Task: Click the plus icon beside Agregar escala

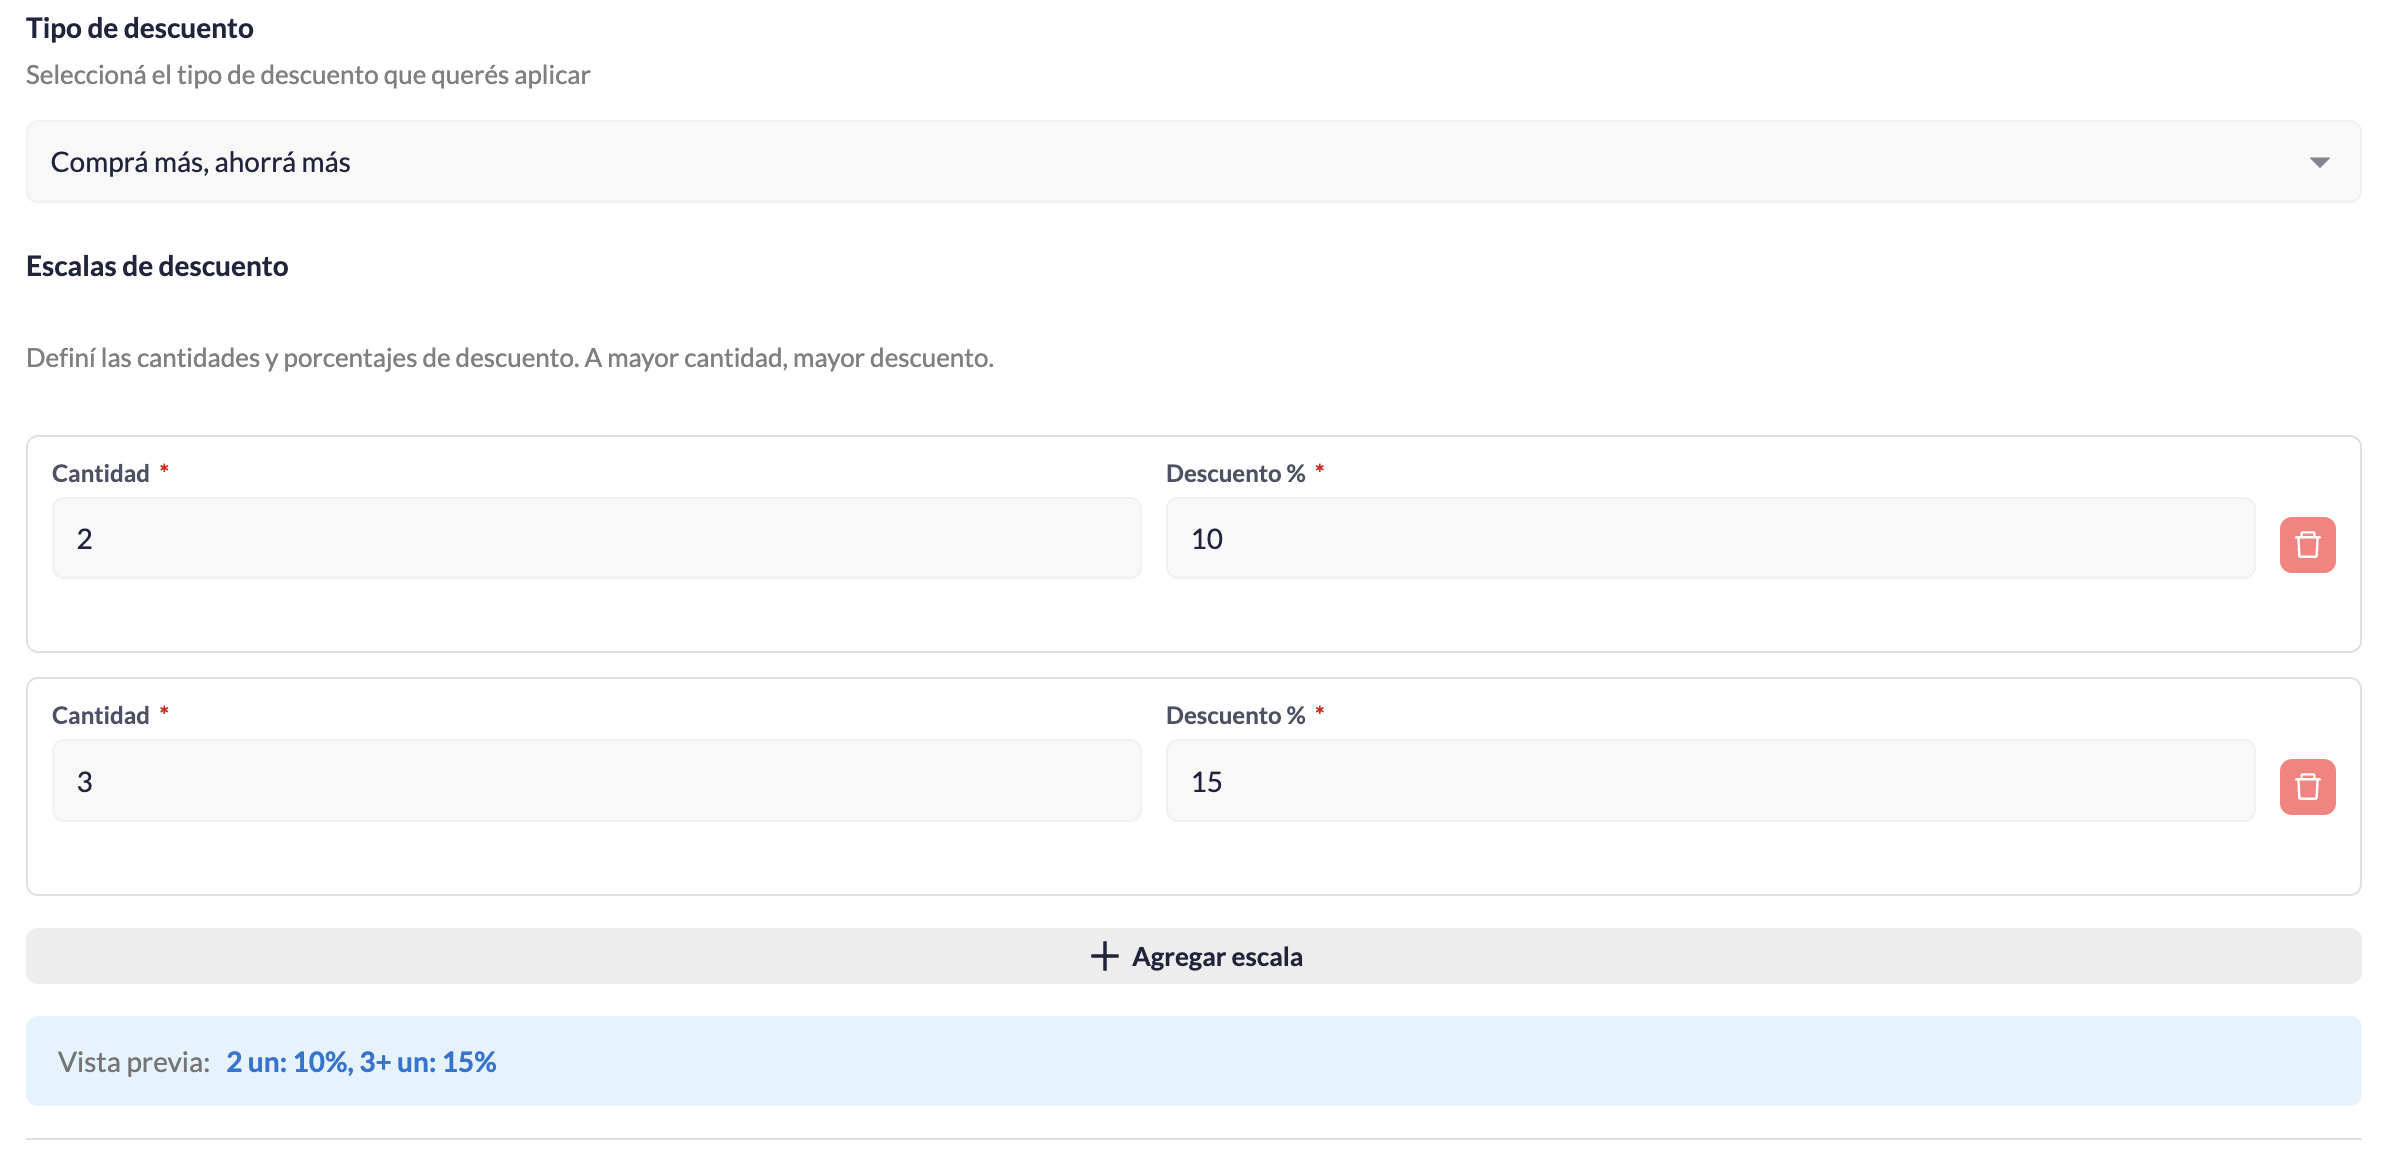Action: click(x=1104, y=956)
